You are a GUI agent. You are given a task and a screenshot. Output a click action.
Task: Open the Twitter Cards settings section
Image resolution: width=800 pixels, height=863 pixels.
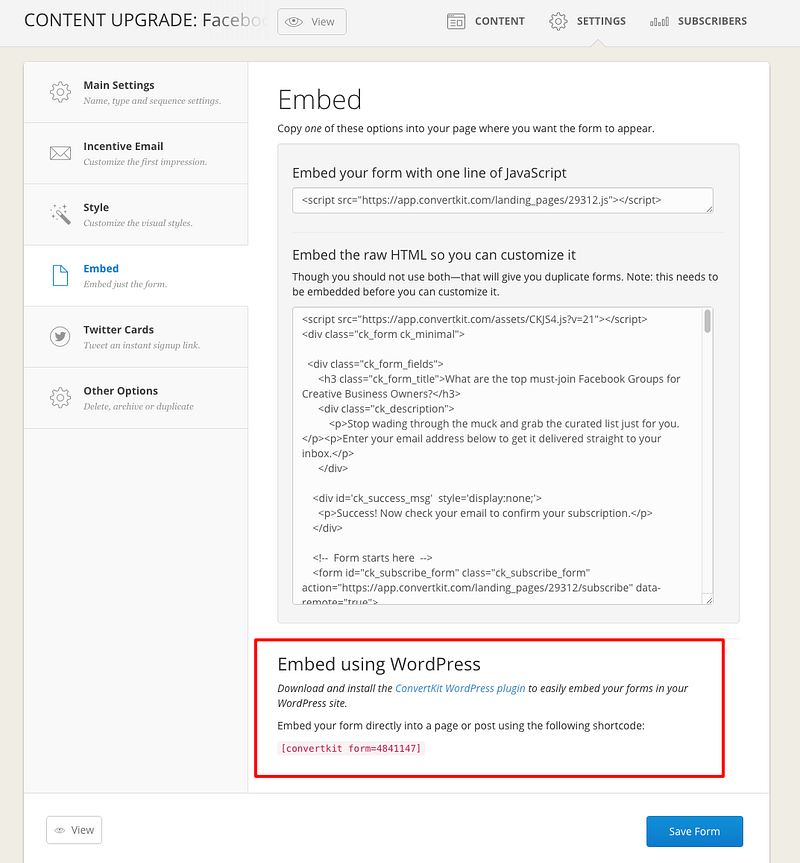[x=136, y=337]
